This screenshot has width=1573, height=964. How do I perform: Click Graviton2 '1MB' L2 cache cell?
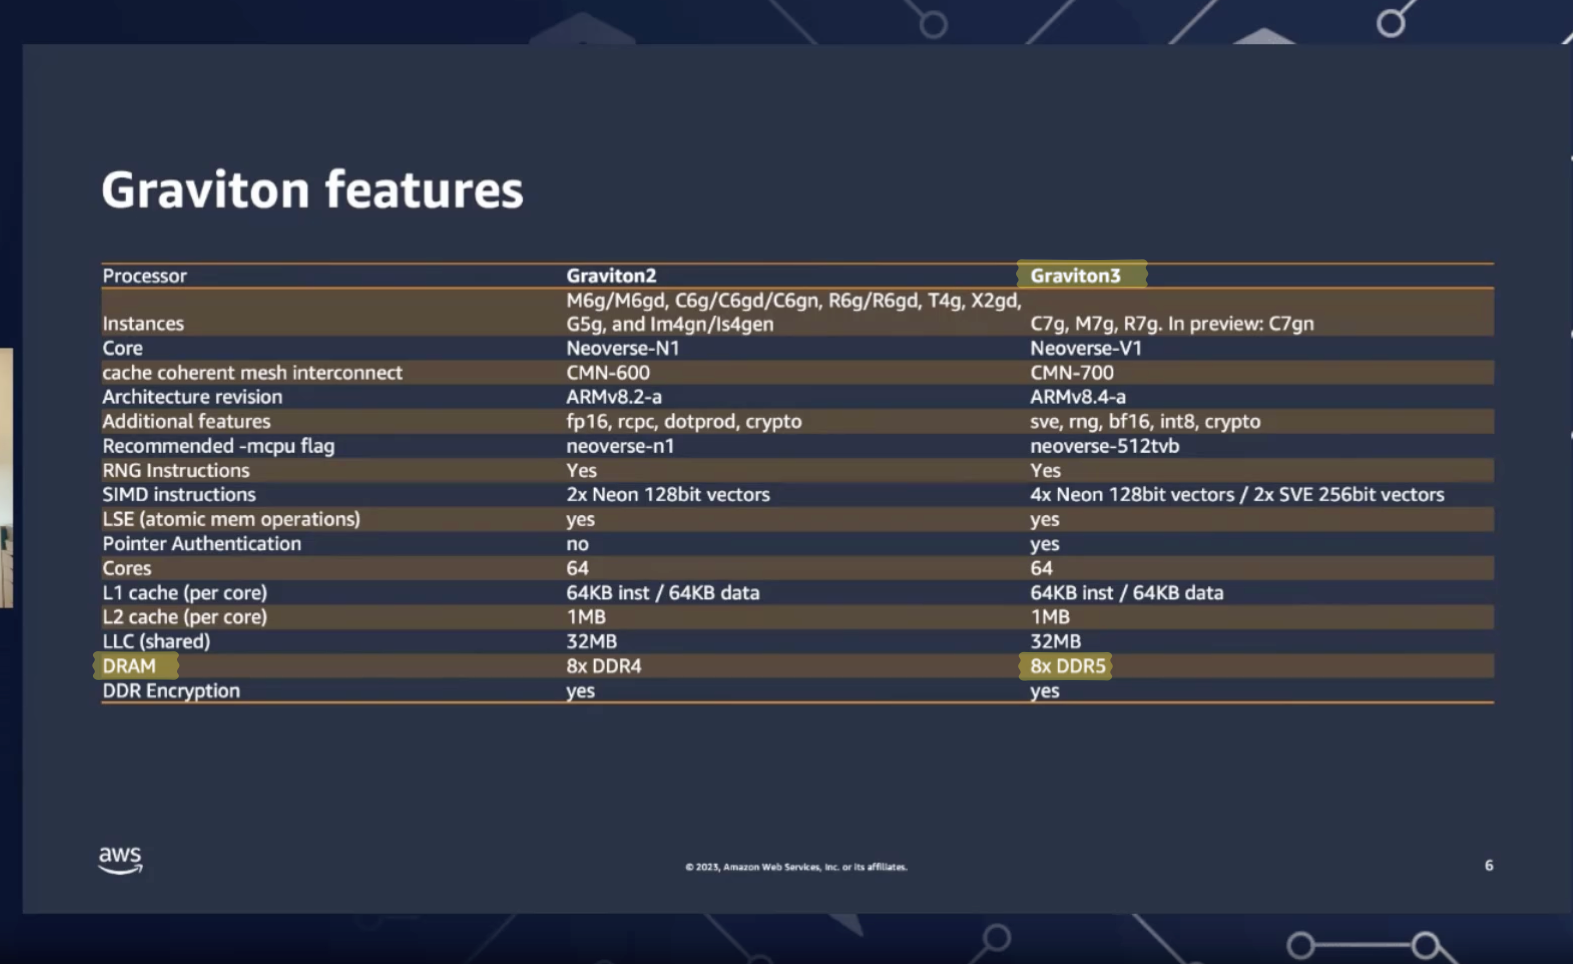tap(586, 617)
